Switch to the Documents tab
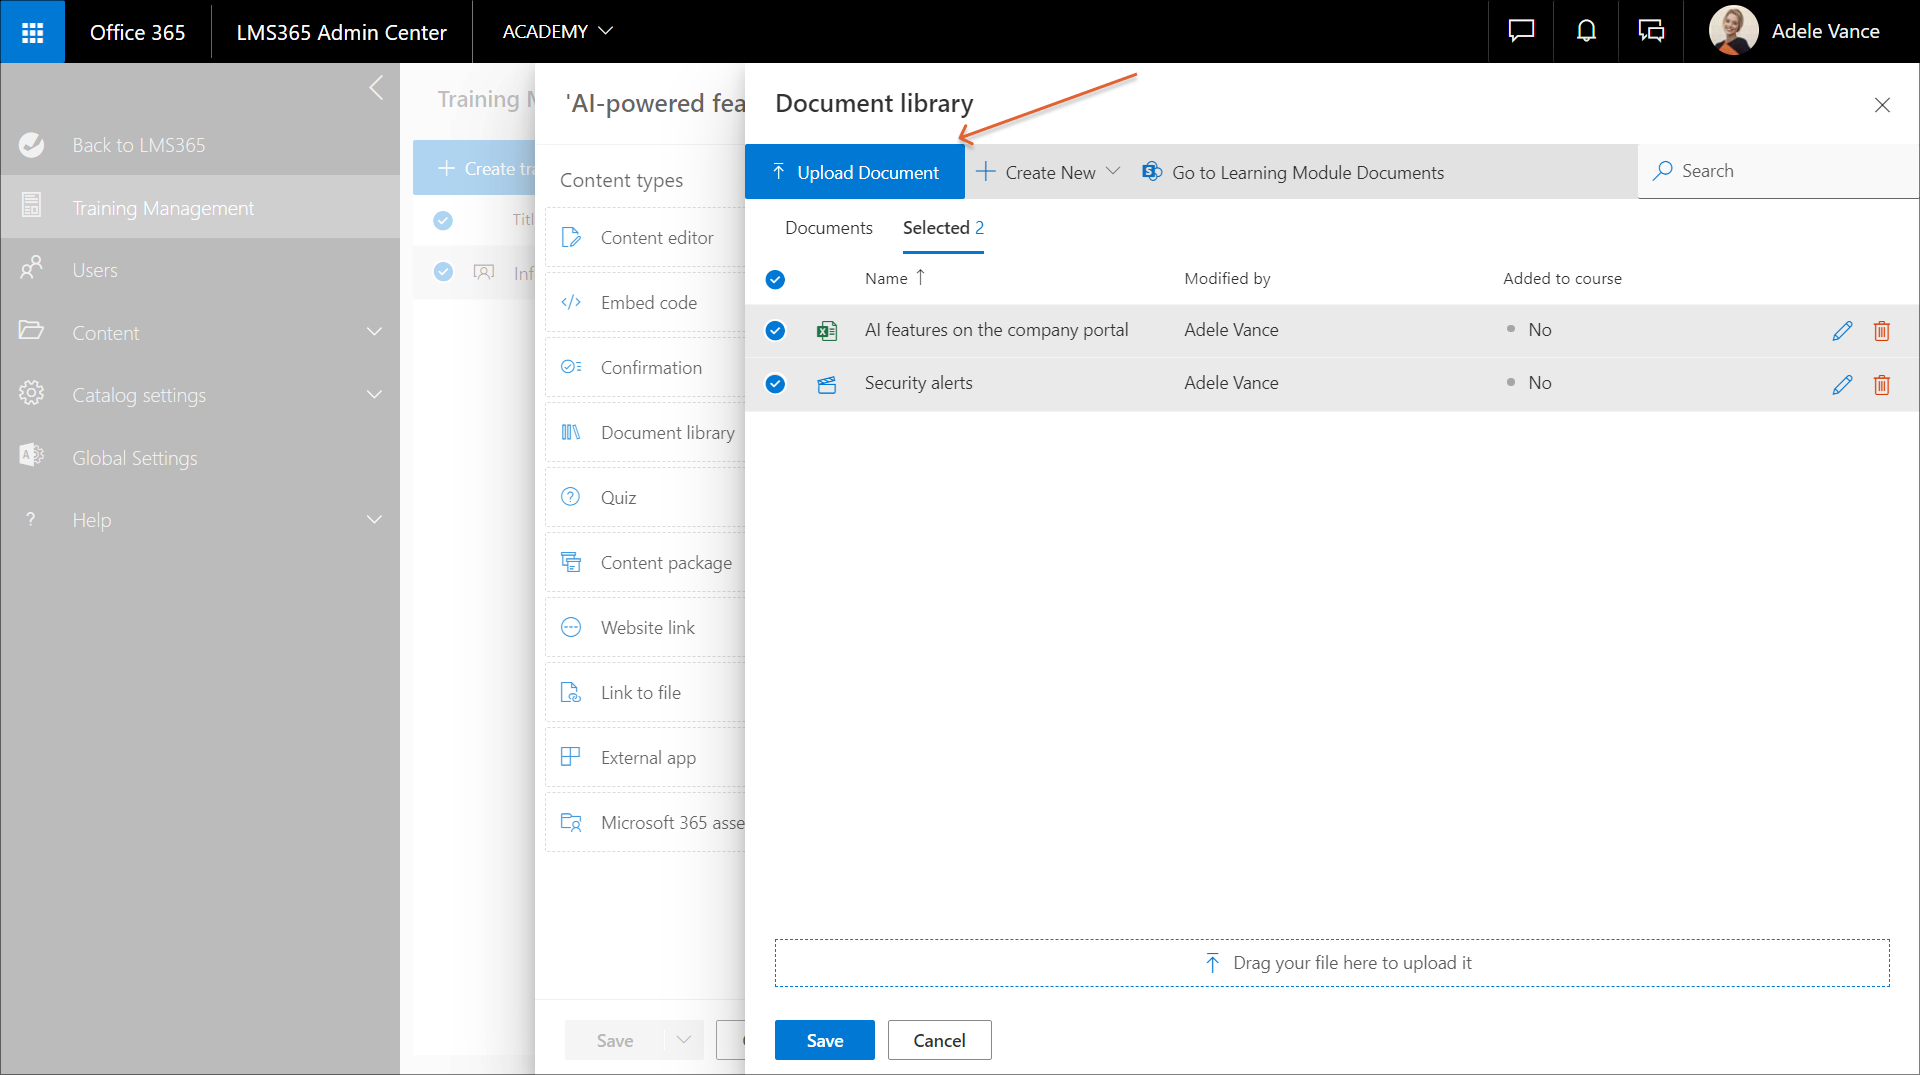 pyautogui.click(x=828, y=228)
